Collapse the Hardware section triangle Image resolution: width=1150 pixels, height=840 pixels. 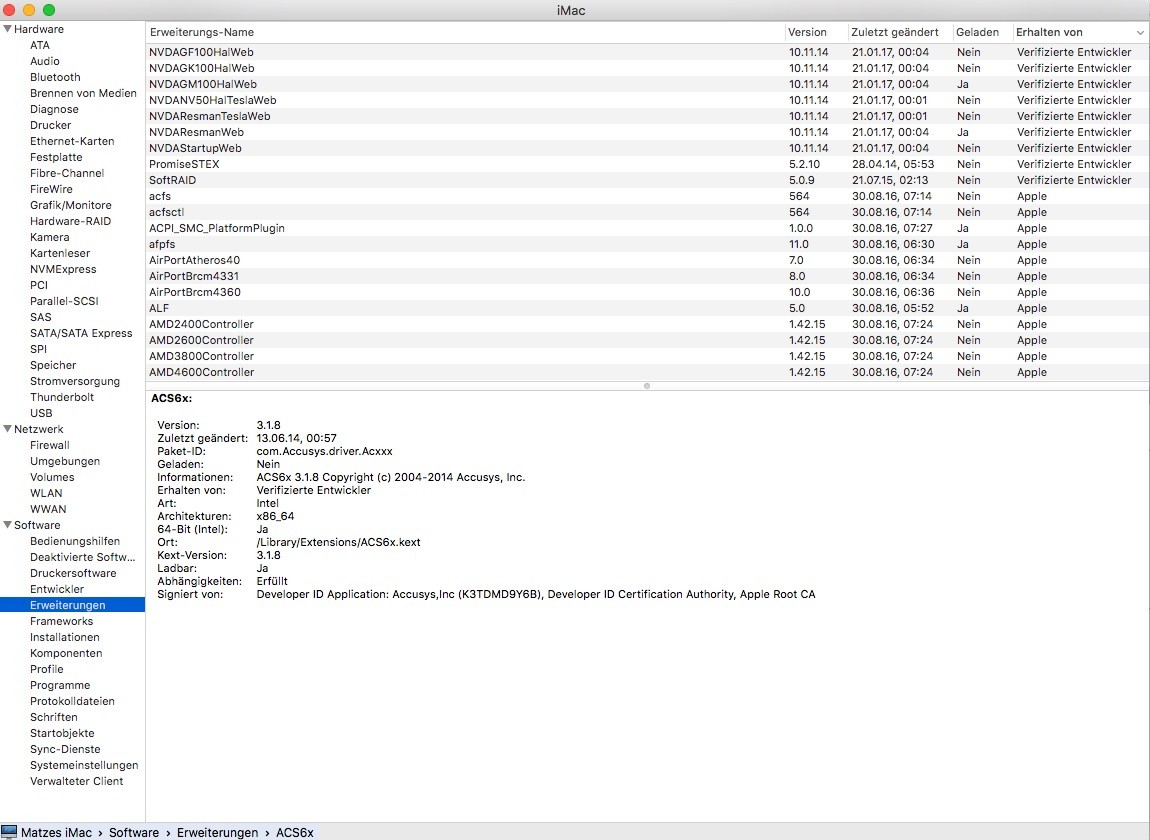[7, 29]
